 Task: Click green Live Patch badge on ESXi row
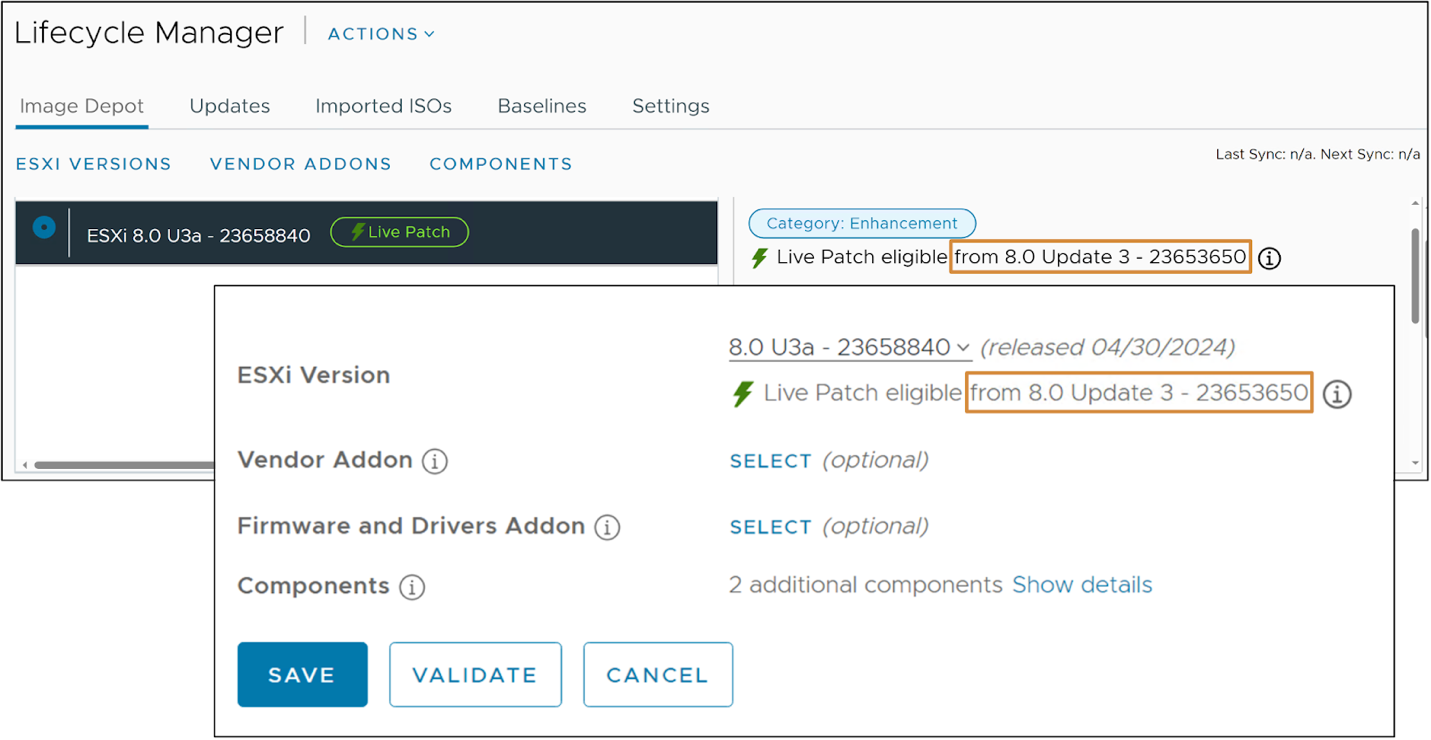pos(400,232)
